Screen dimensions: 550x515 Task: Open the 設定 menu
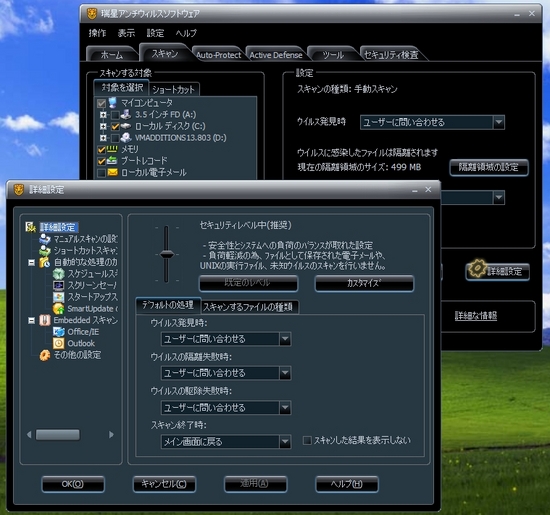coord(155,33)
